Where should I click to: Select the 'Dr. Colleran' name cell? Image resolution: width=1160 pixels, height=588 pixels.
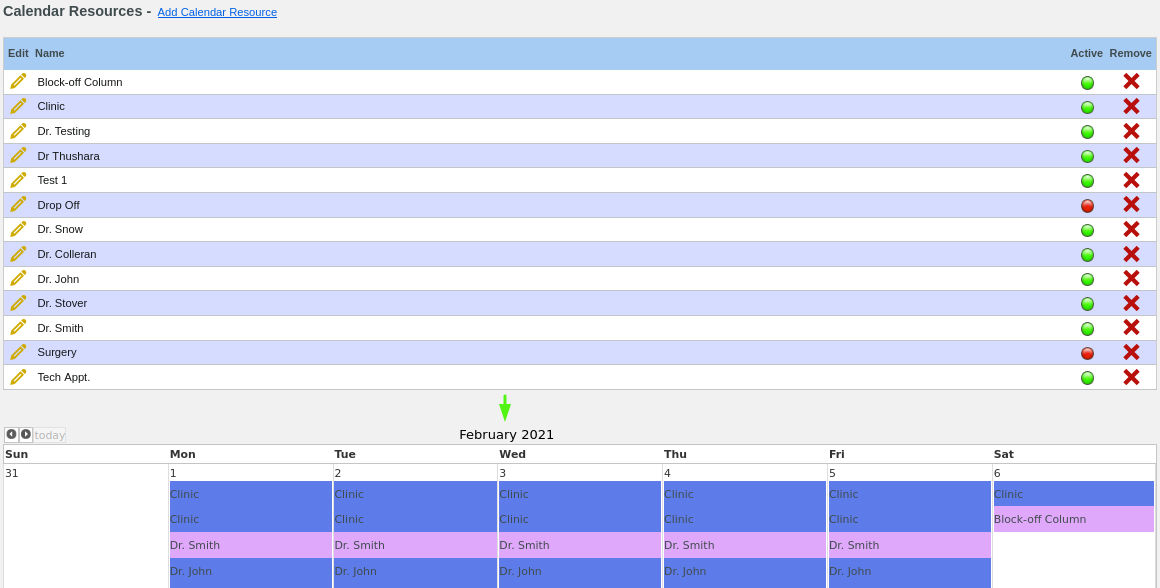coord(67,254)
